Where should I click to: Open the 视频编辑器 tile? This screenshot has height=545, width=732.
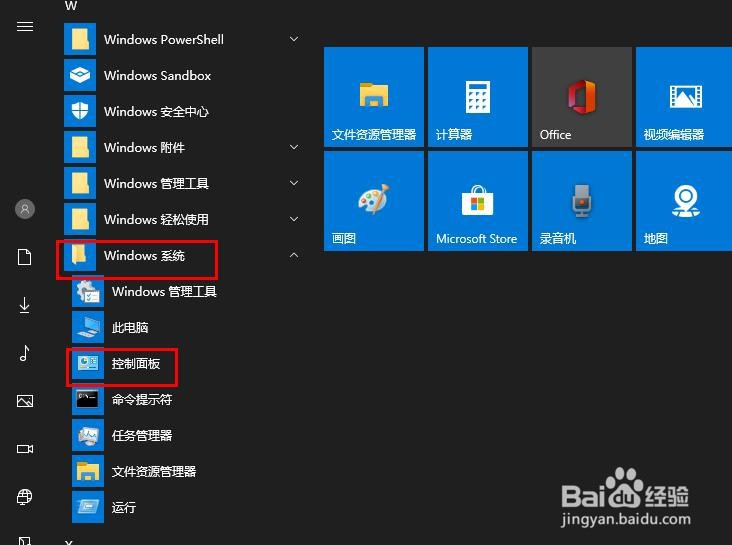pos(684,97)
